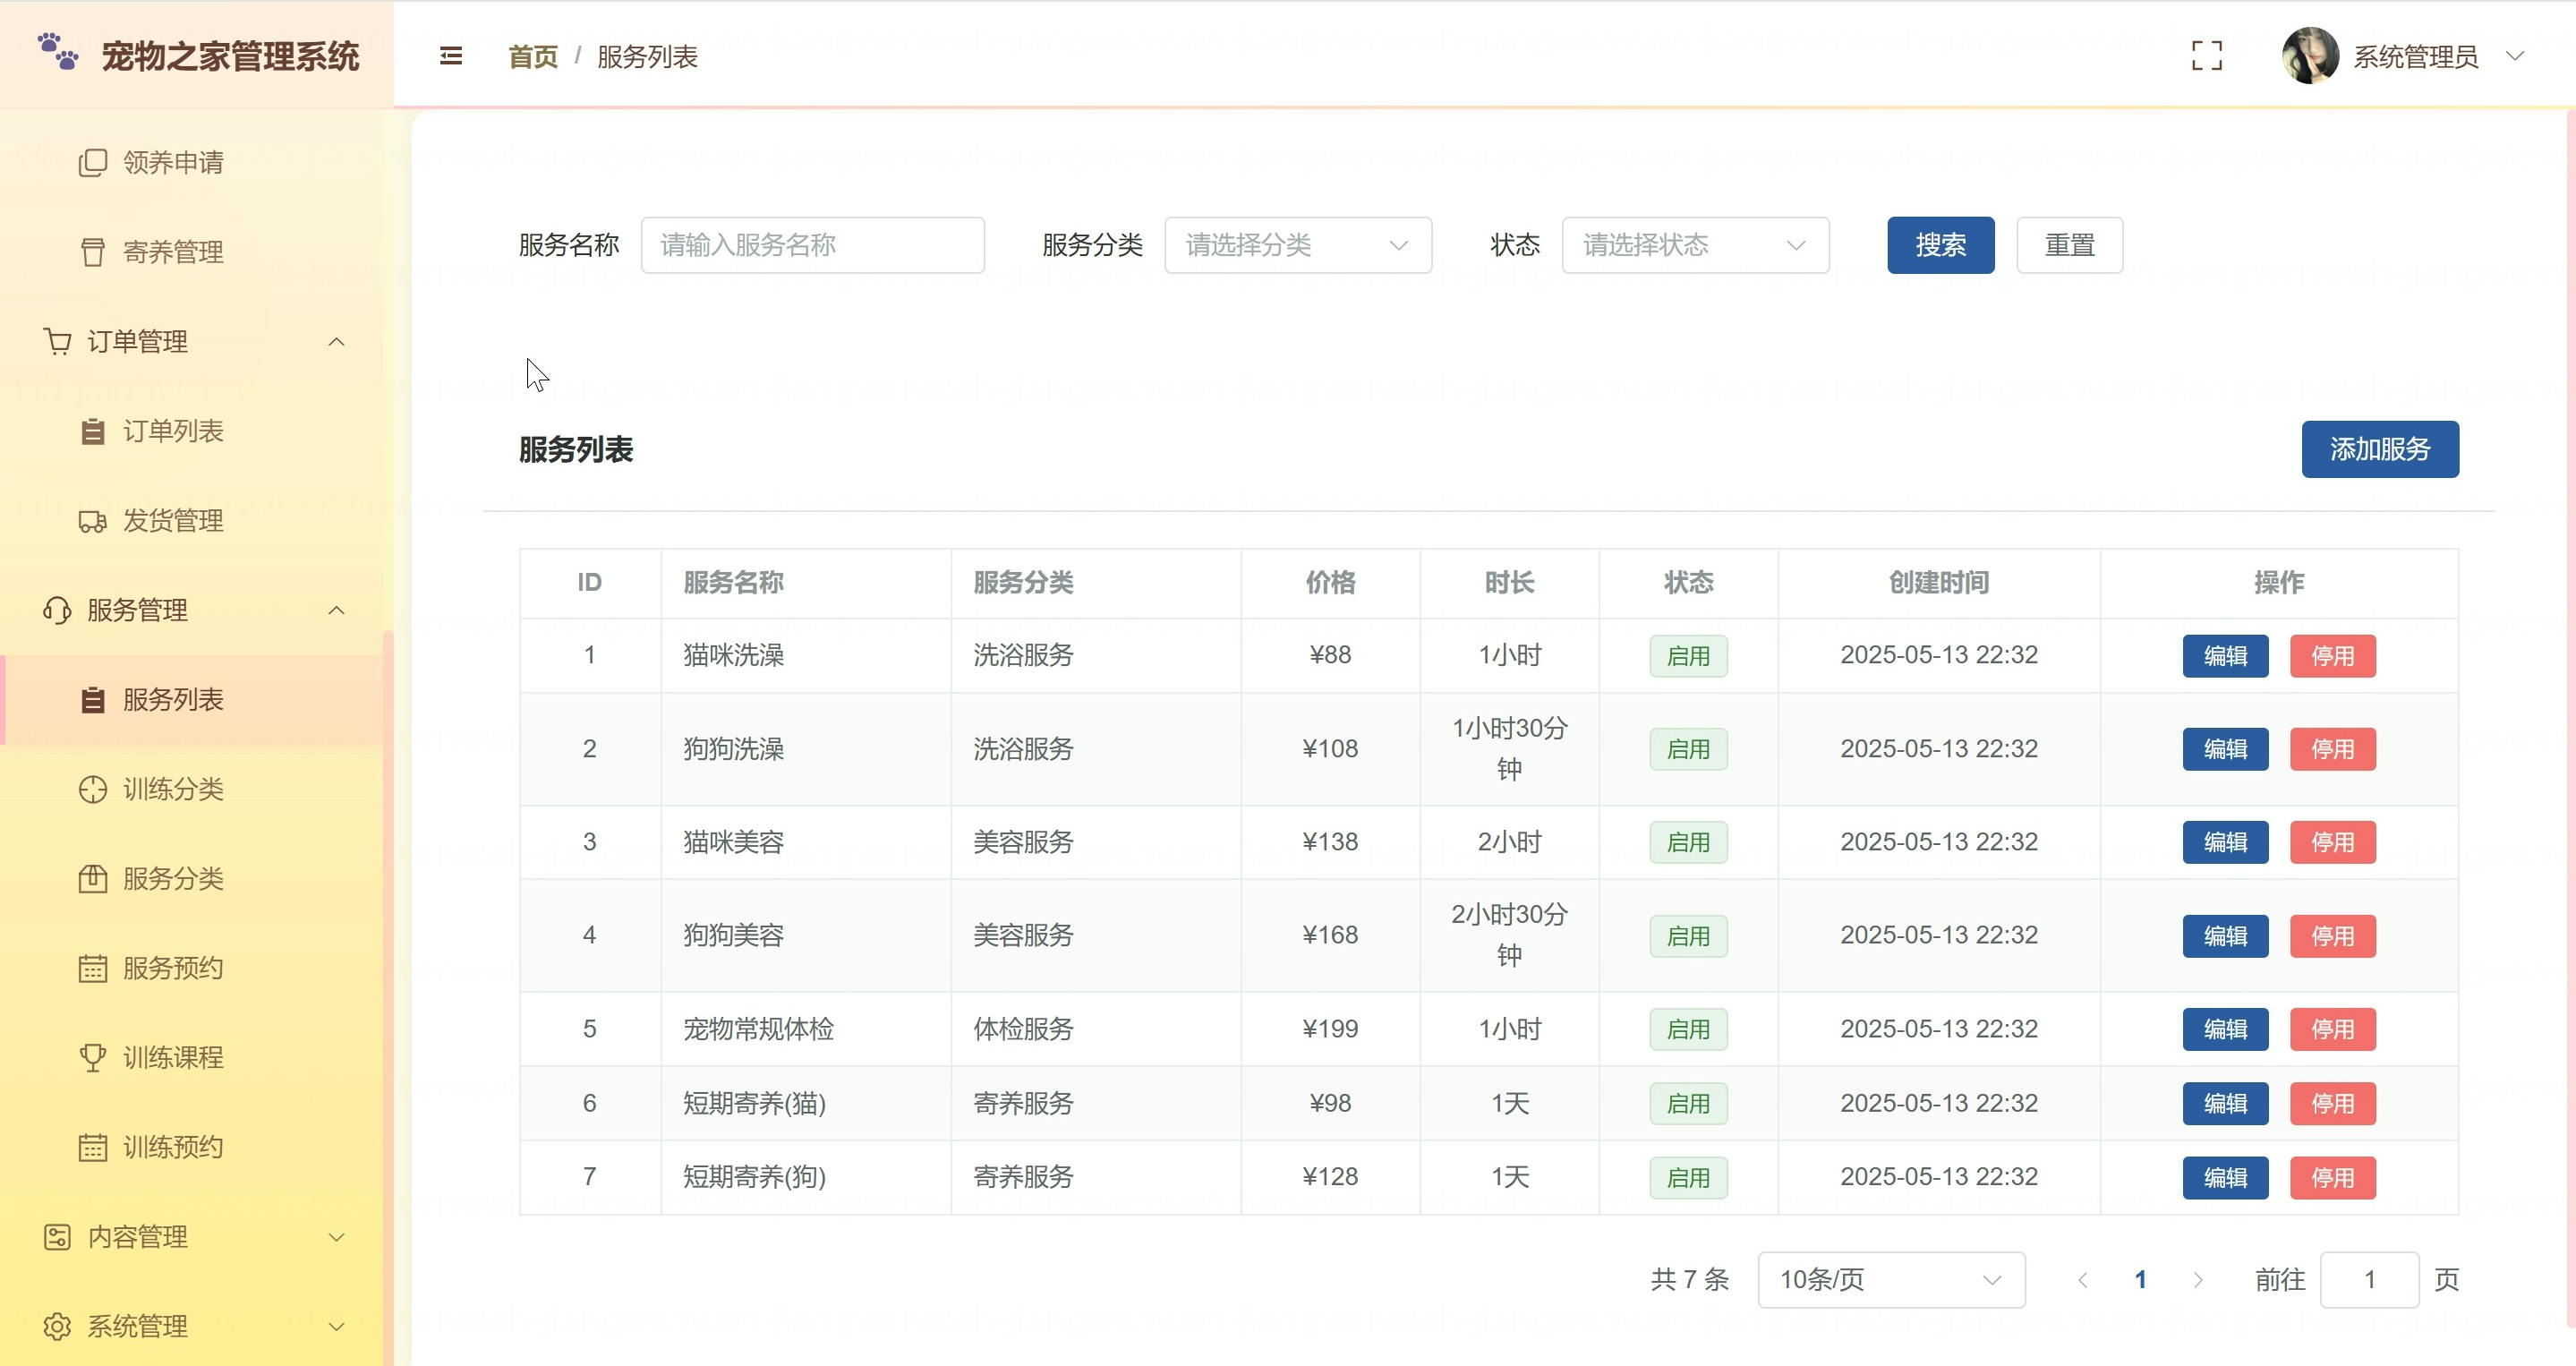This screenshot has height=1366, width=2576.
Task: Open the 状态 filter dropdown
Action: coord(1694,245)
